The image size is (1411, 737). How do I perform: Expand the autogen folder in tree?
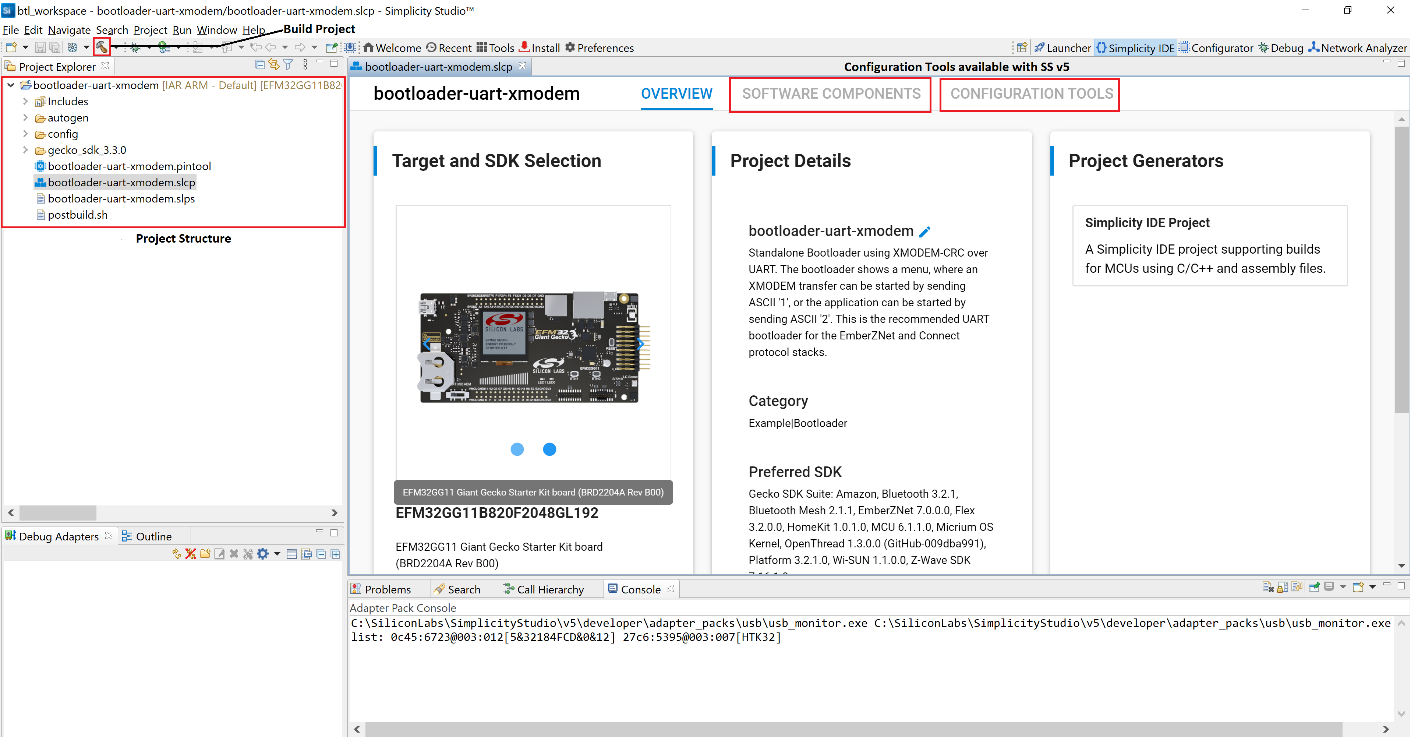coord(25,118)
